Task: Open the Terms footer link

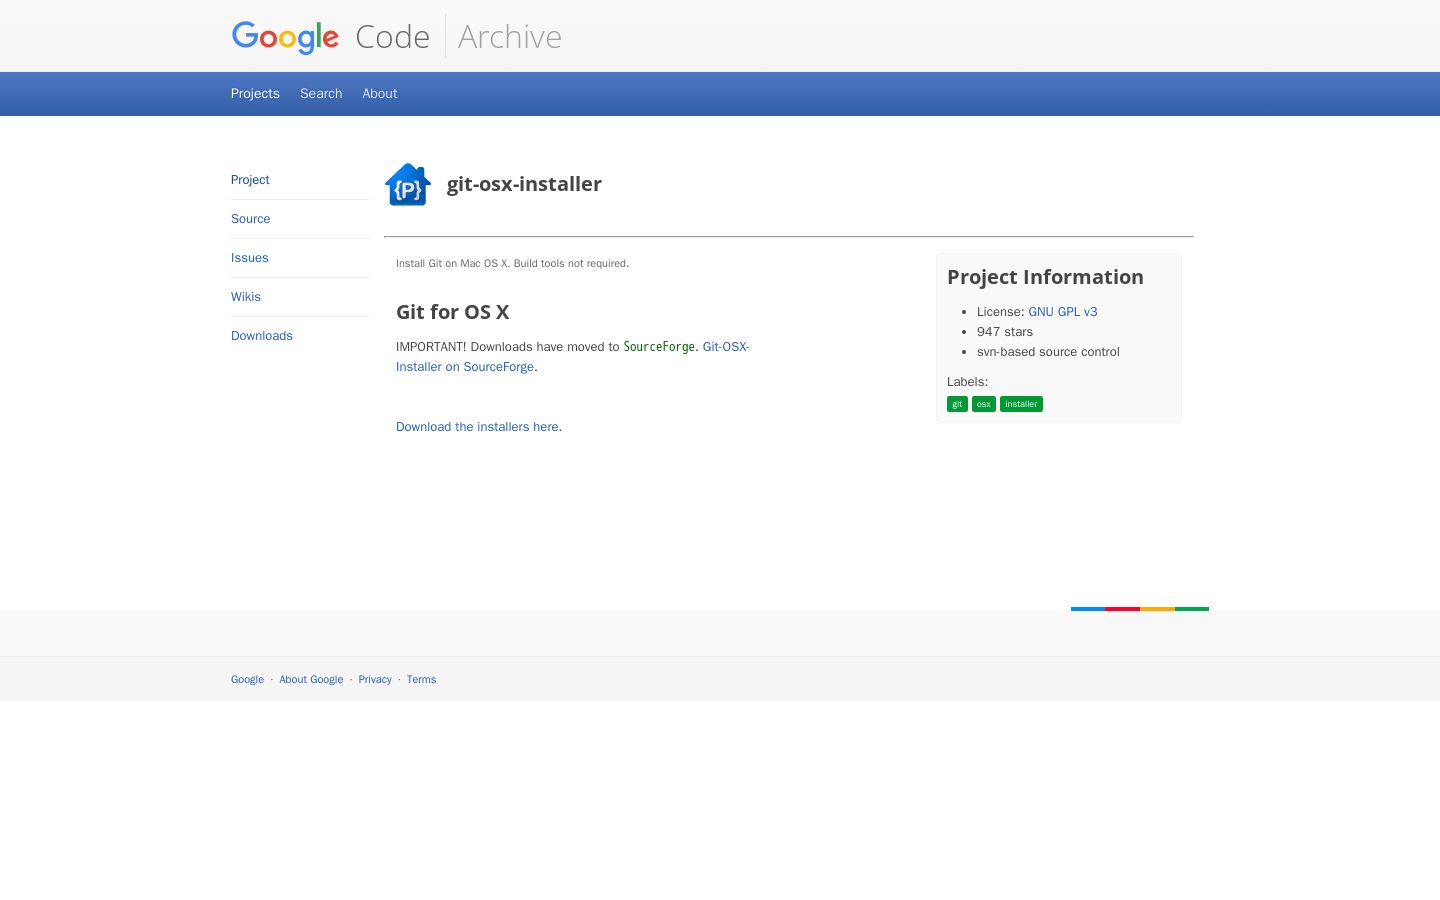Action: 421,680
